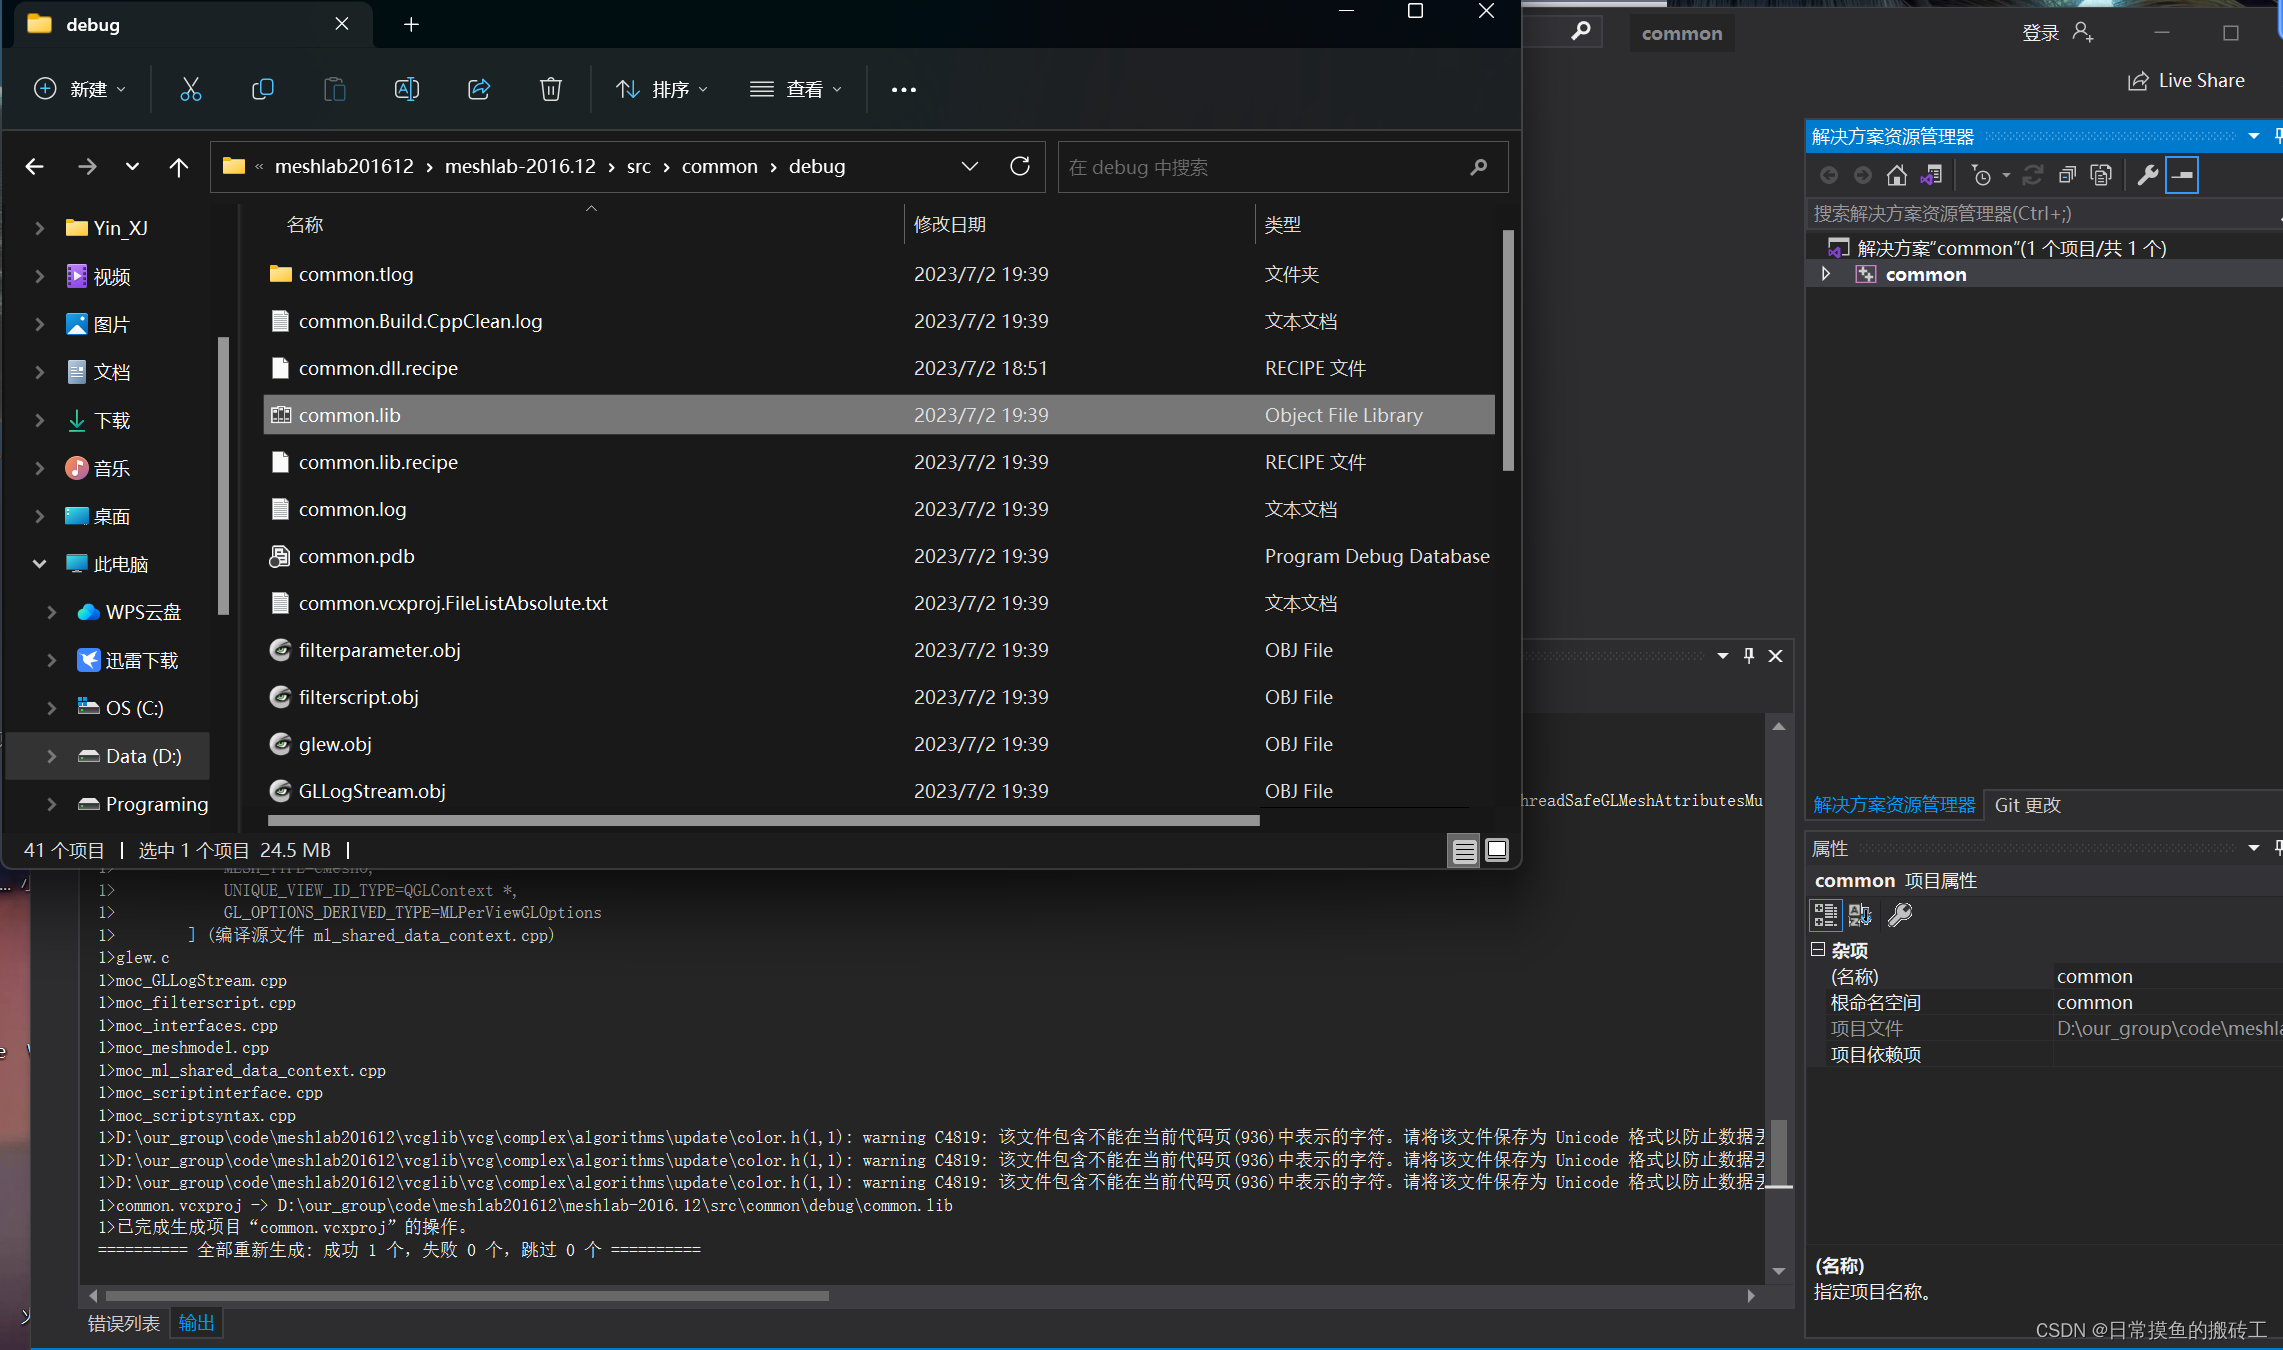
Task: Click the Collapse All icon in Solution Explorer
Action: point(2067,174)
